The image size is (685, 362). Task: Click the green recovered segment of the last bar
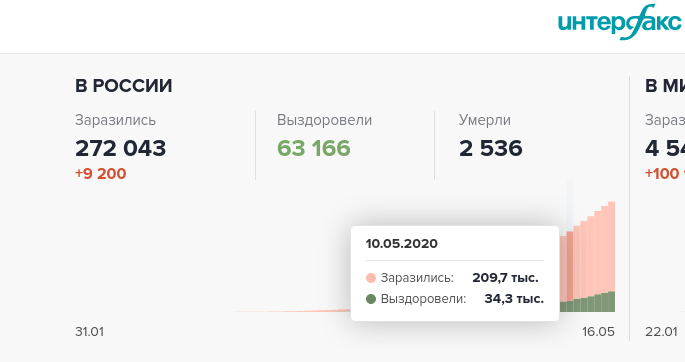click(612, 302)
